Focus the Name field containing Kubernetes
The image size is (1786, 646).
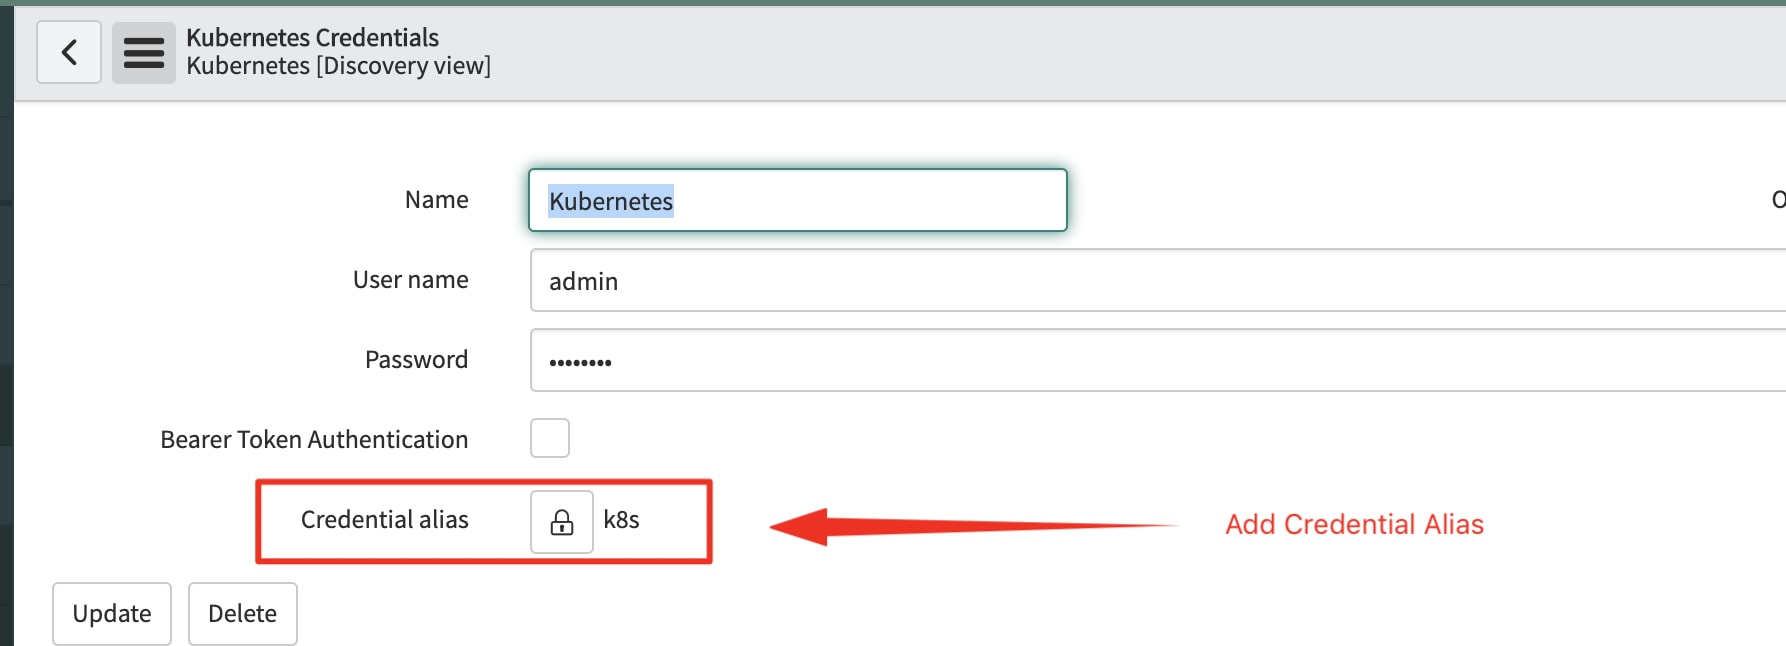[x=798, y=200]
